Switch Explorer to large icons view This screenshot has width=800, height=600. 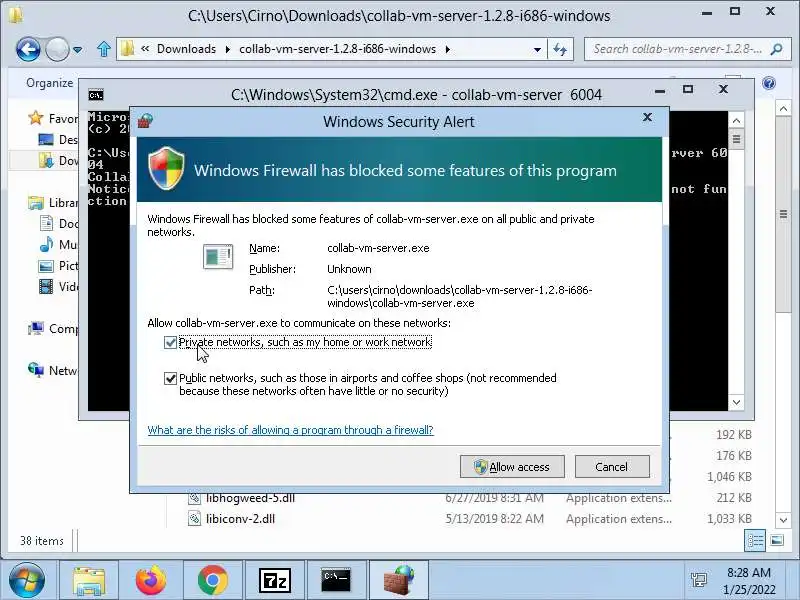tap(777, 540)
